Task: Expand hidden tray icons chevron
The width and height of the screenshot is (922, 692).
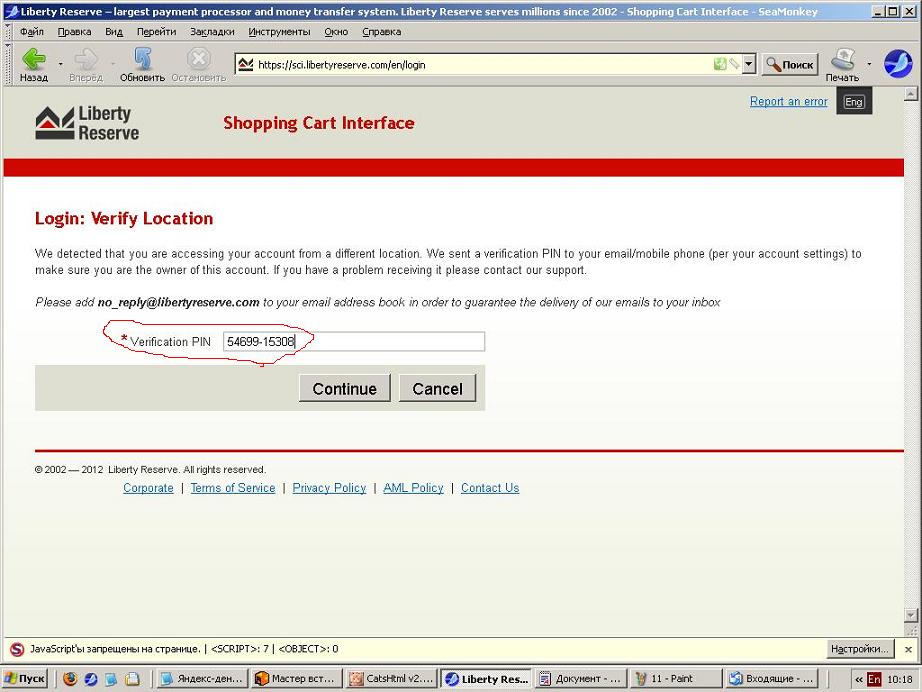Action: [x=858, y=679]
